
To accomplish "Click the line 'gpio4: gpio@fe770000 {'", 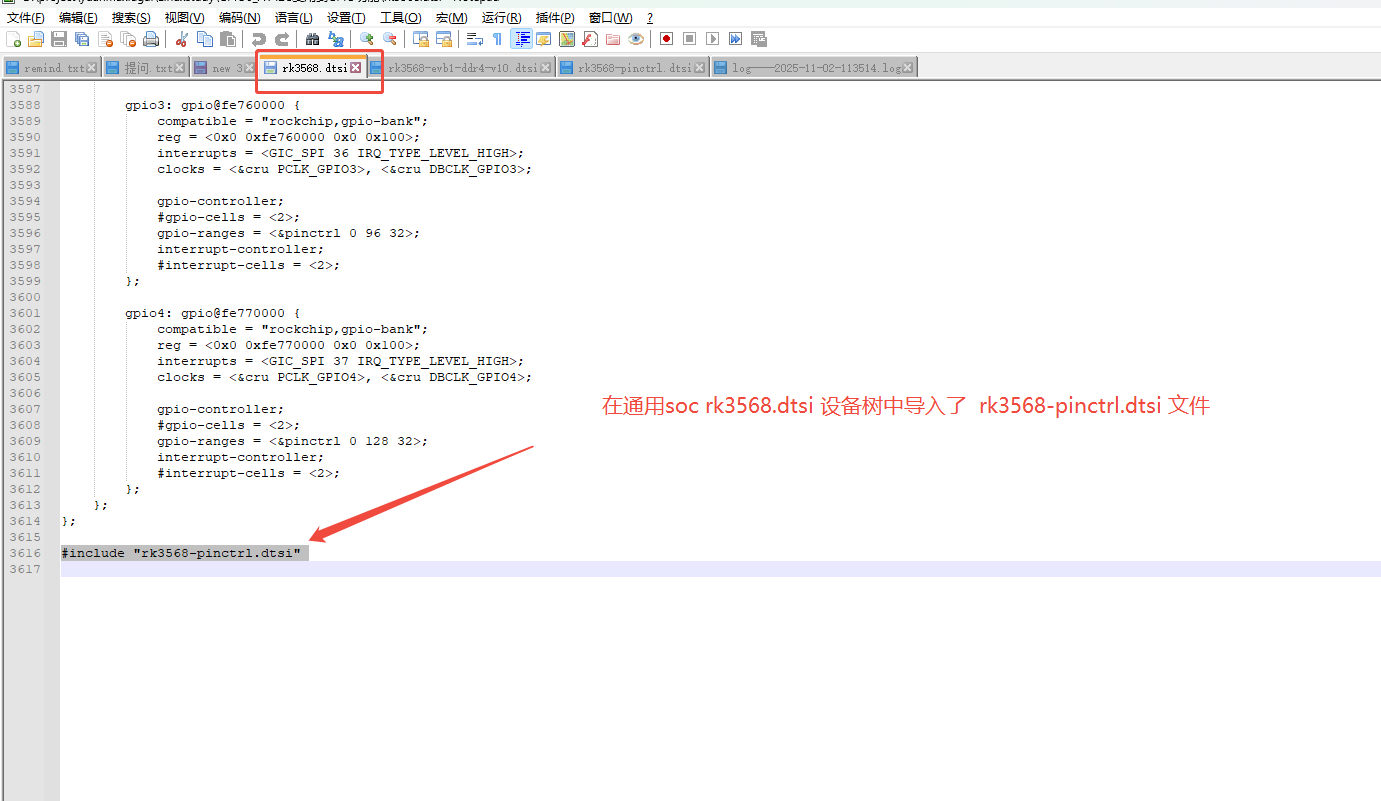I will pos(213,313).
